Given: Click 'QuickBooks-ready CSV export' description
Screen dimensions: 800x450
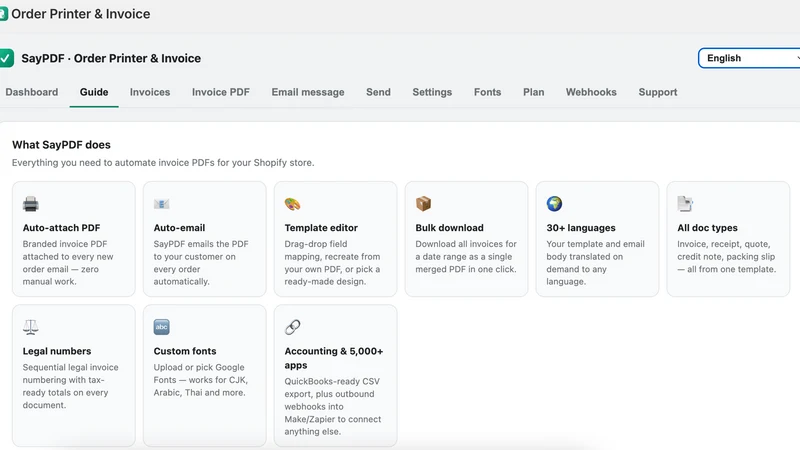Looking at the screenshot, I should [x=333, y=407].
